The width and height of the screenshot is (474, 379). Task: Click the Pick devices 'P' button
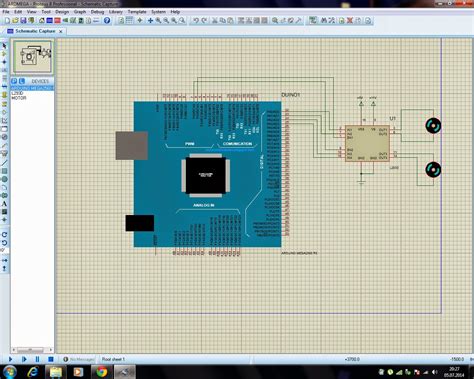(x=14, y=81)
